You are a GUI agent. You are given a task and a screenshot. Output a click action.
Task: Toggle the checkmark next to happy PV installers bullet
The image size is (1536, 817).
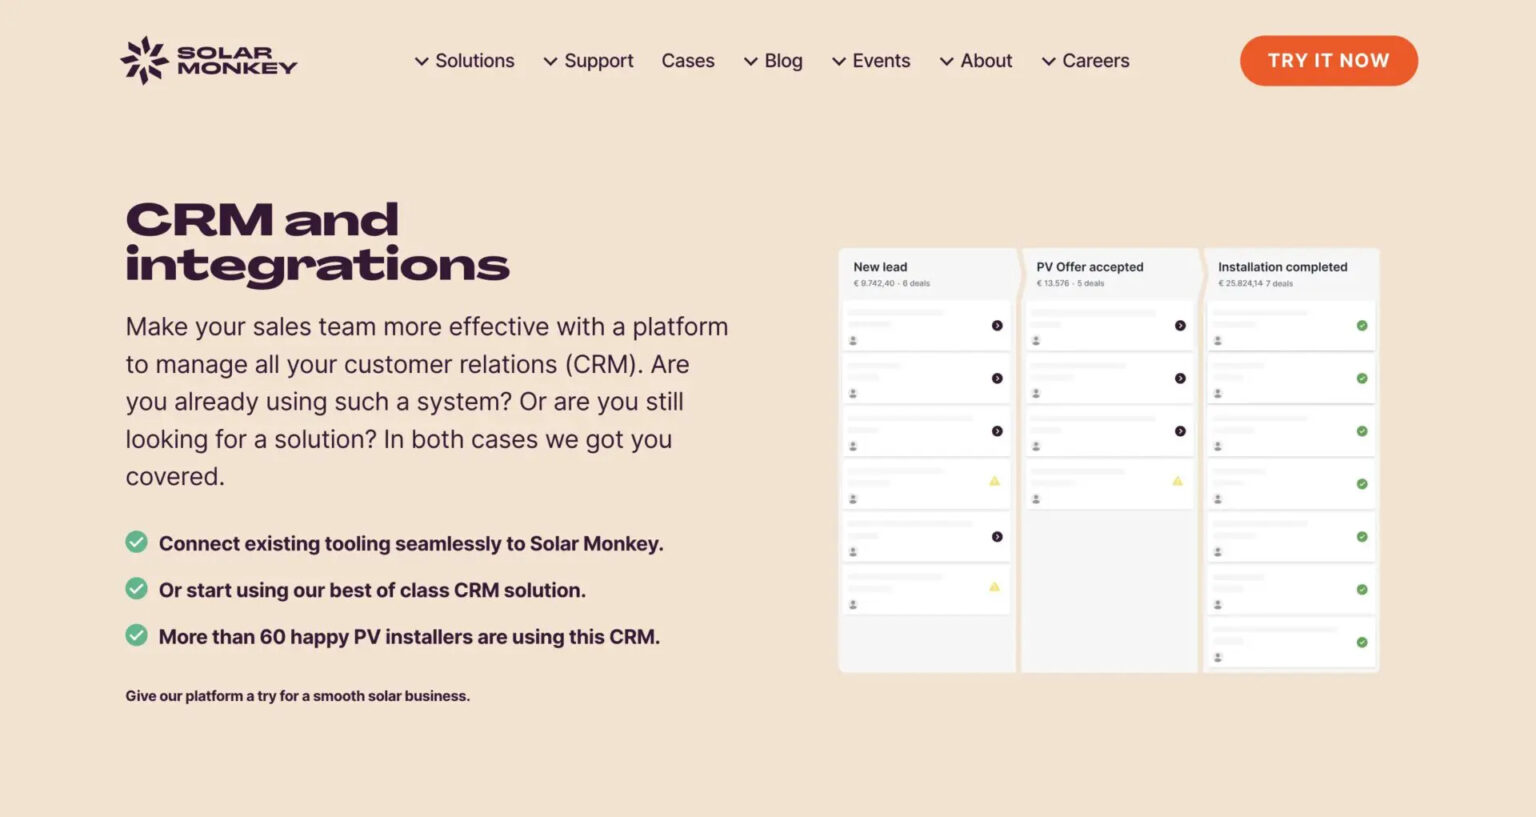tap(137, 635)
